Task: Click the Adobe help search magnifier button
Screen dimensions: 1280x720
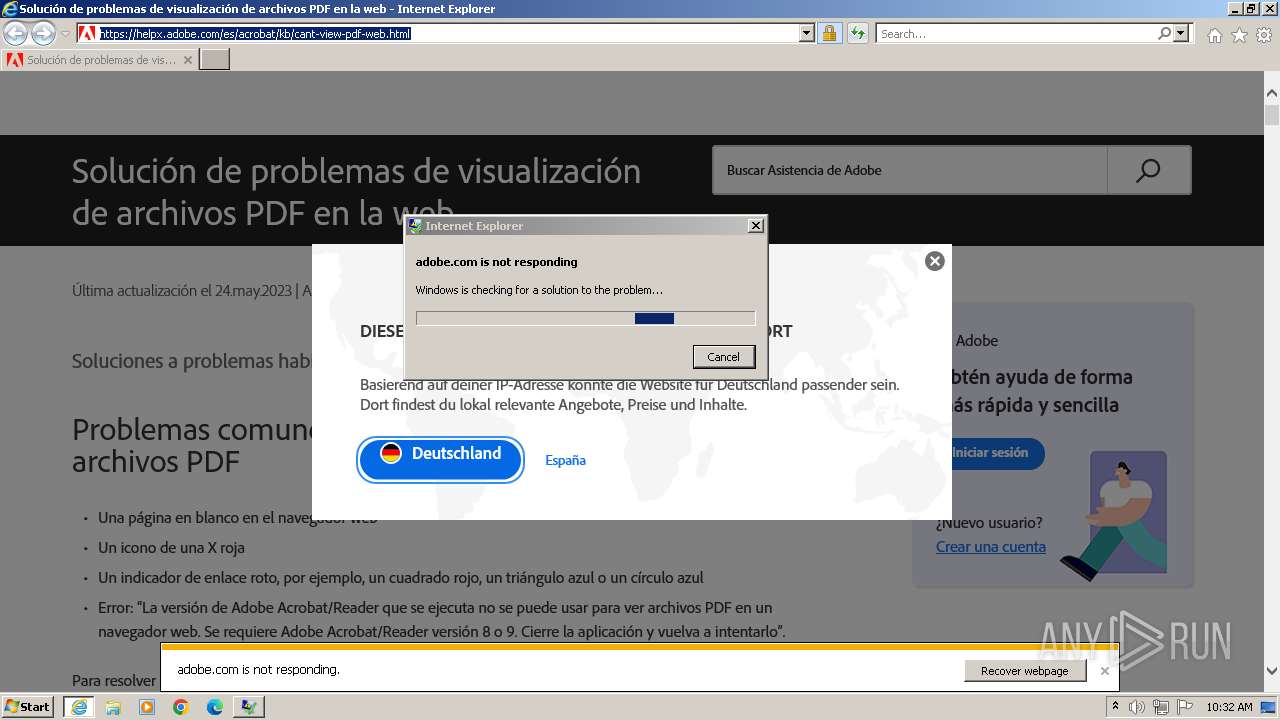Action: click(1149, 170)
